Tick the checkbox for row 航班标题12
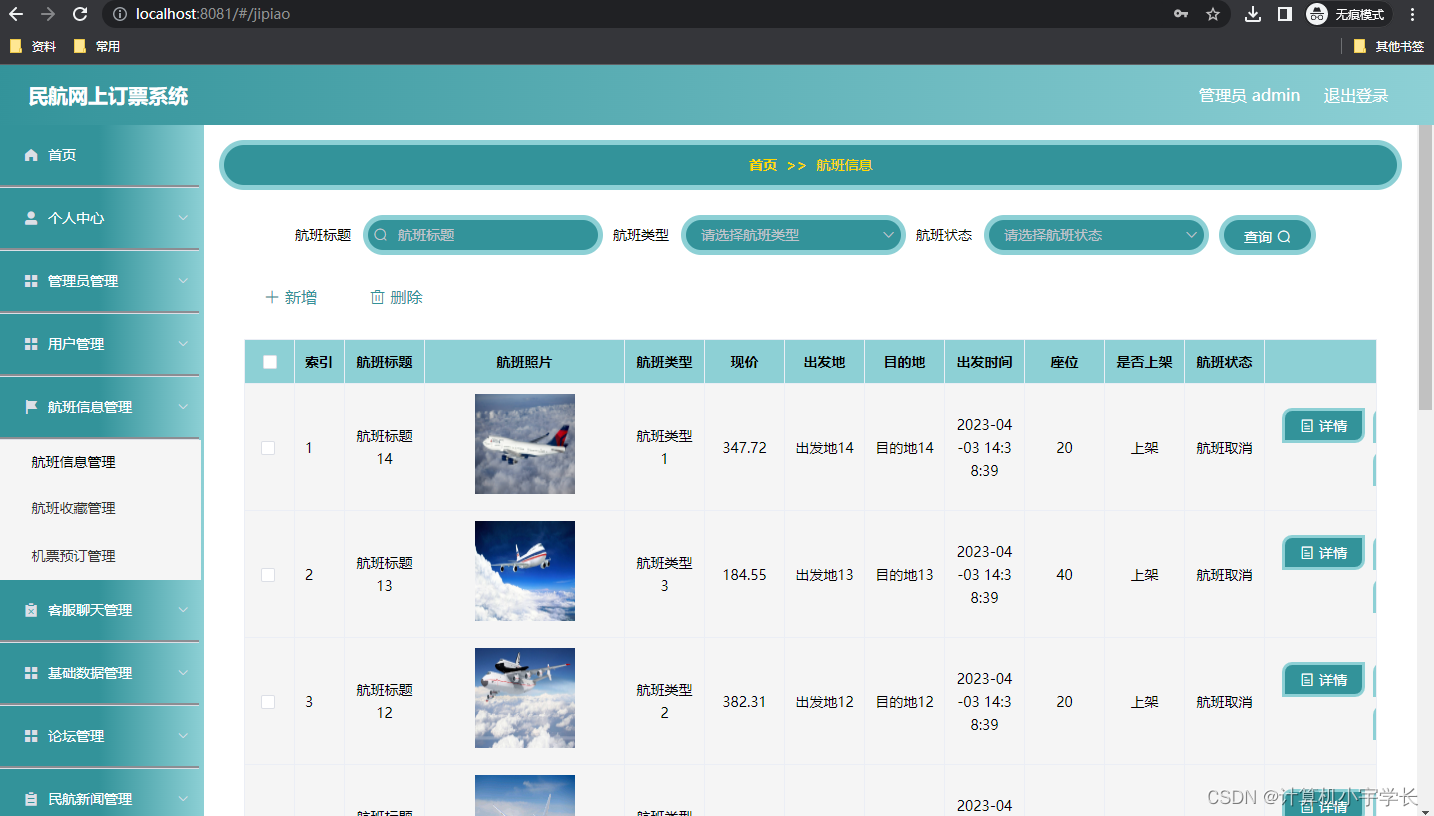 (268, 702)
